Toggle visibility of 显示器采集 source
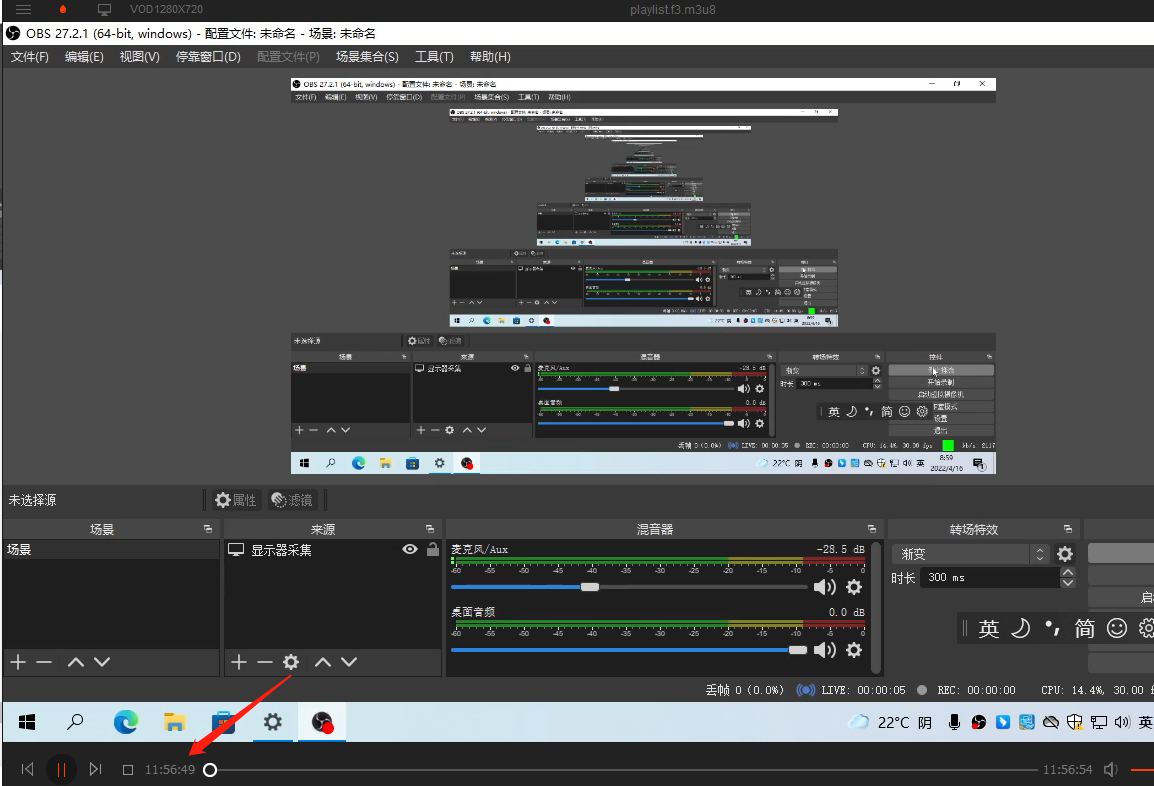 (x=410, y=549)
